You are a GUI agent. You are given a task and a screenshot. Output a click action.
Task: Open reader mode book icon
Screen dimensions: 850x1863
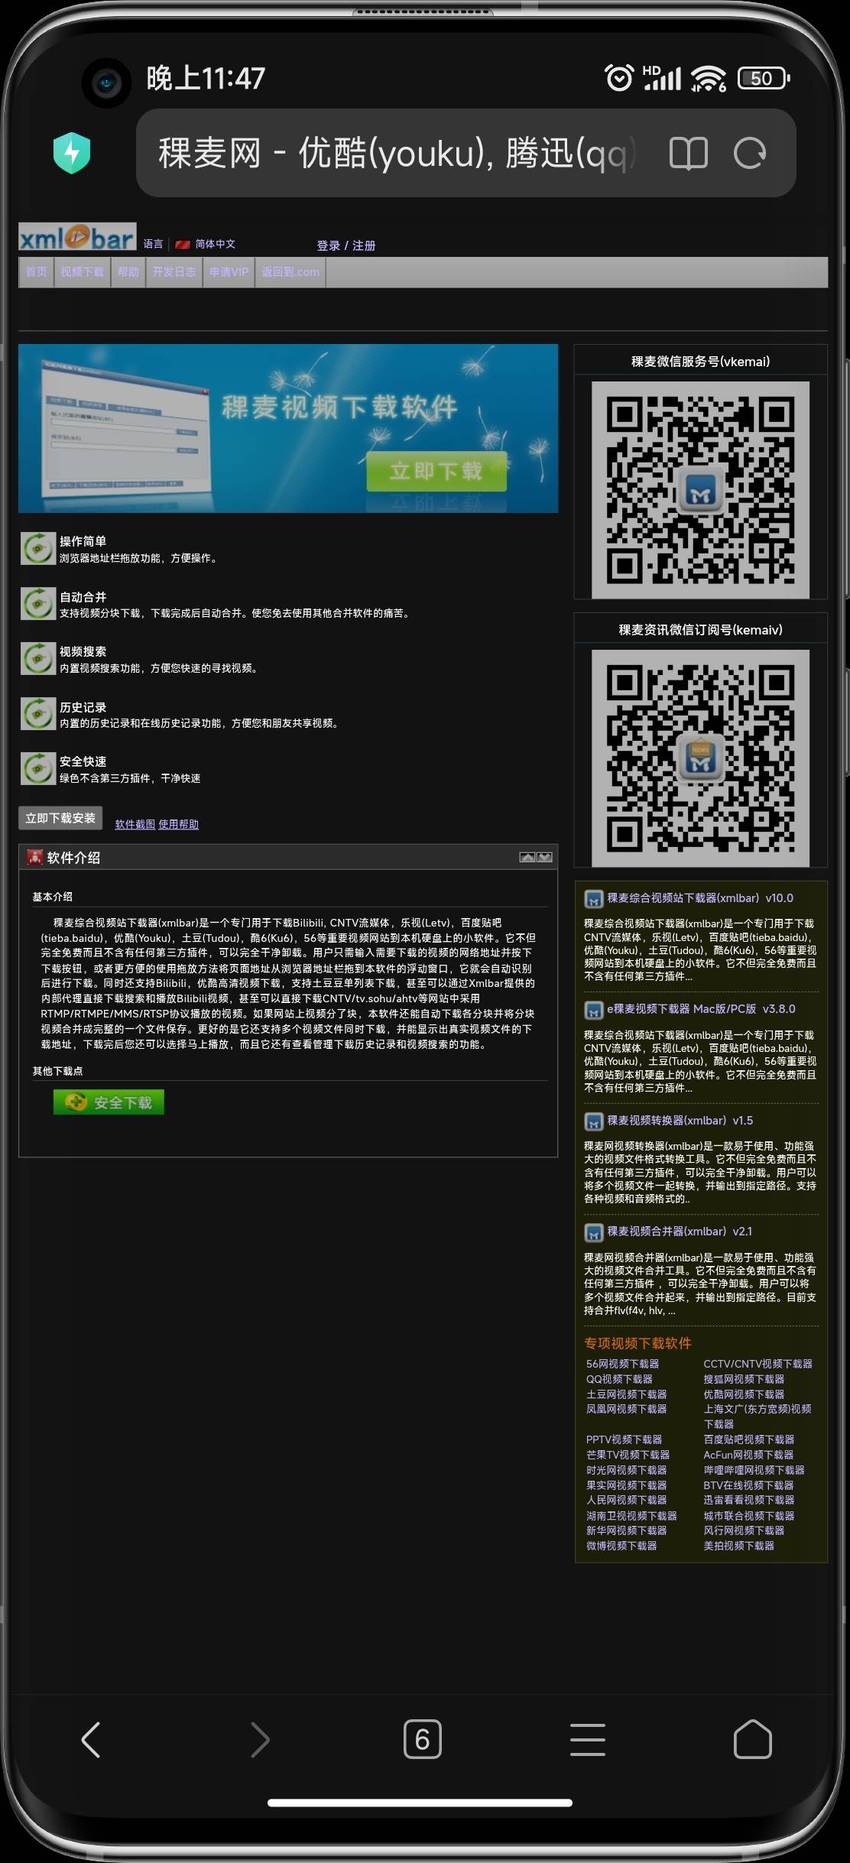[x=688, y=153]
